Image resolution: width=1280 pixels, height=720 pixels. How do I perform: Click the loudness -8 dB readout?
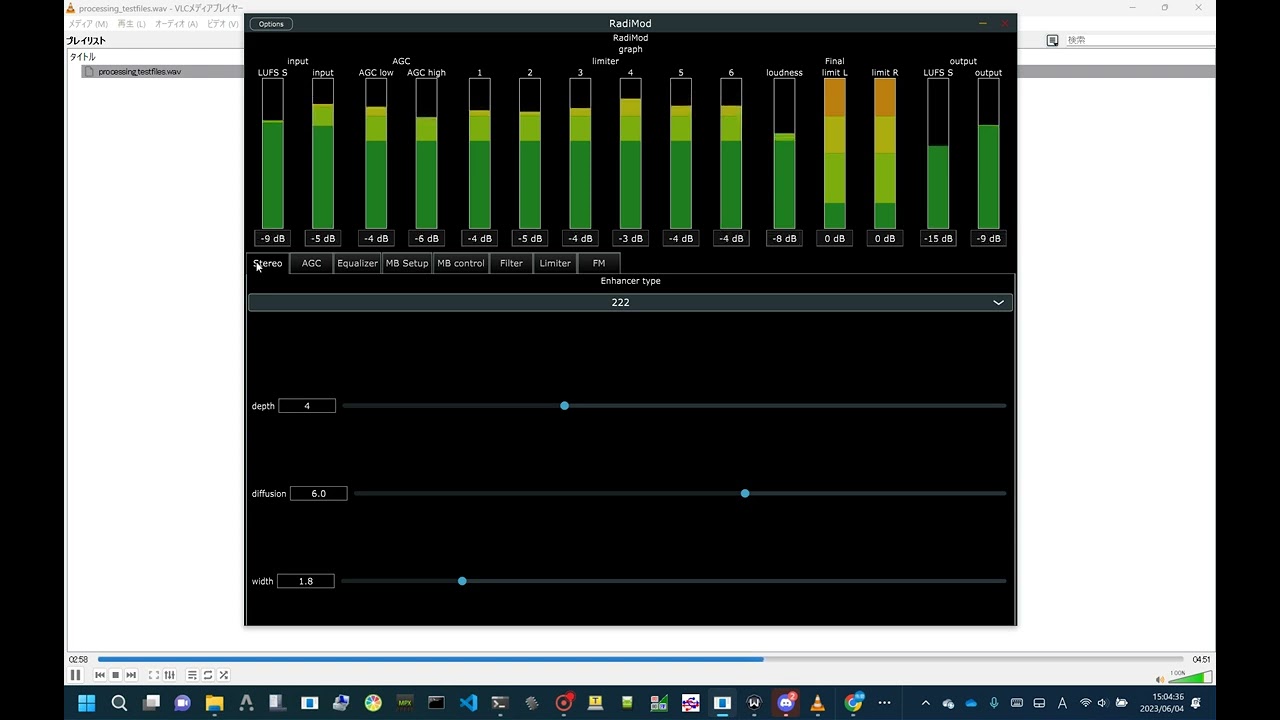pos(784,238)
